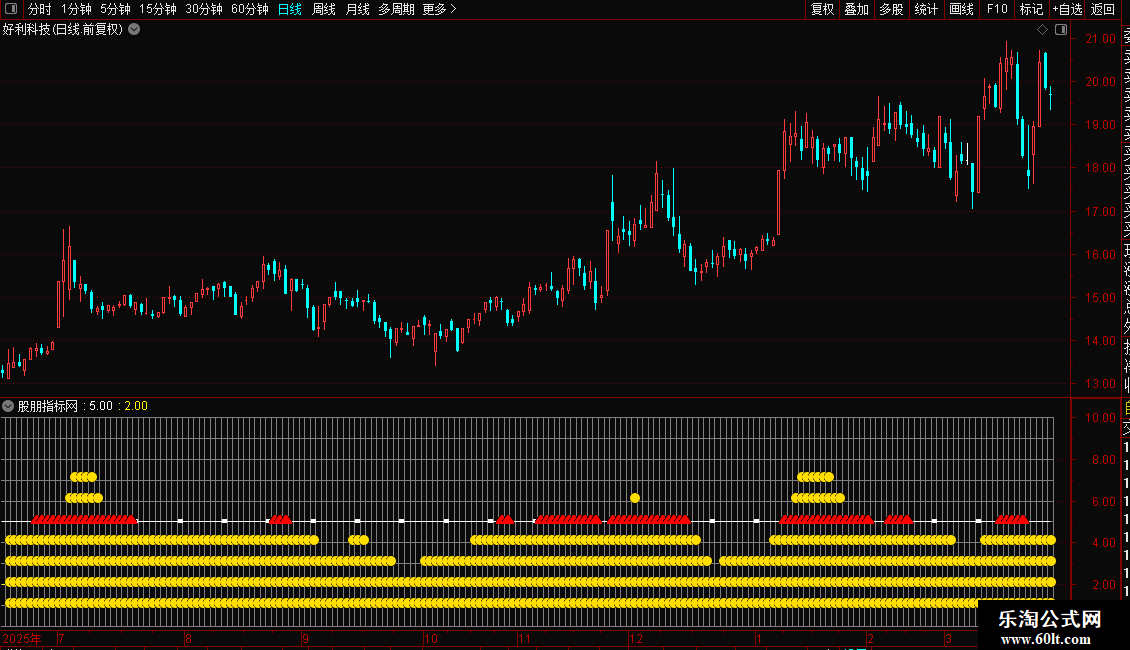The width and height of the screenshot is (1130, 650).
Task: Click the indicator value 5.00
Action: pos(101,406)
